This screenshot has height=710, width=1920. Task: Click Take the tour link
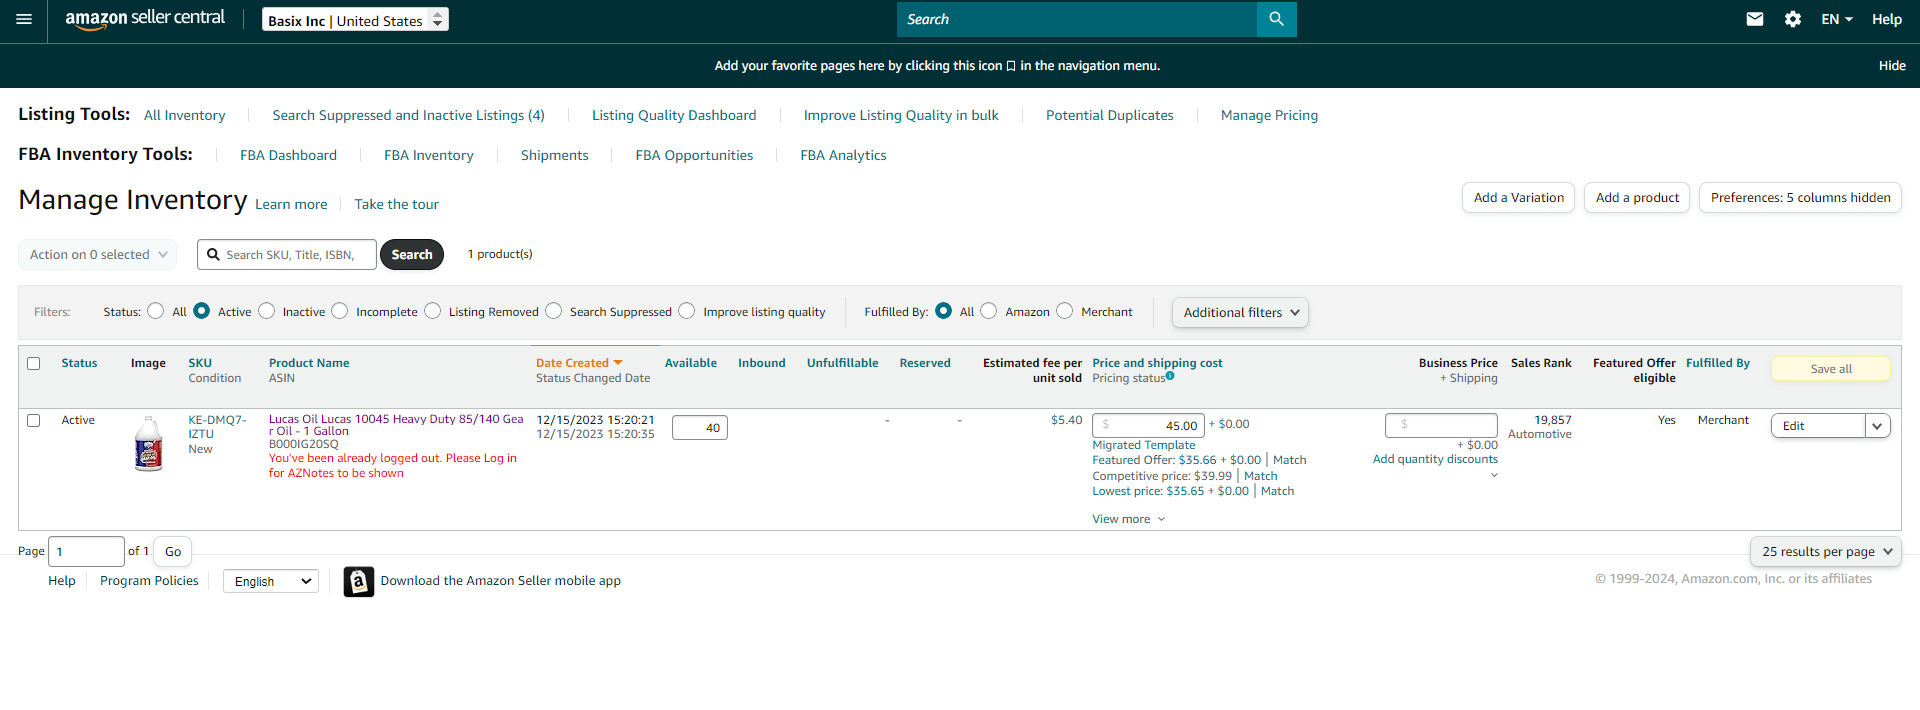tap(396, 204)
